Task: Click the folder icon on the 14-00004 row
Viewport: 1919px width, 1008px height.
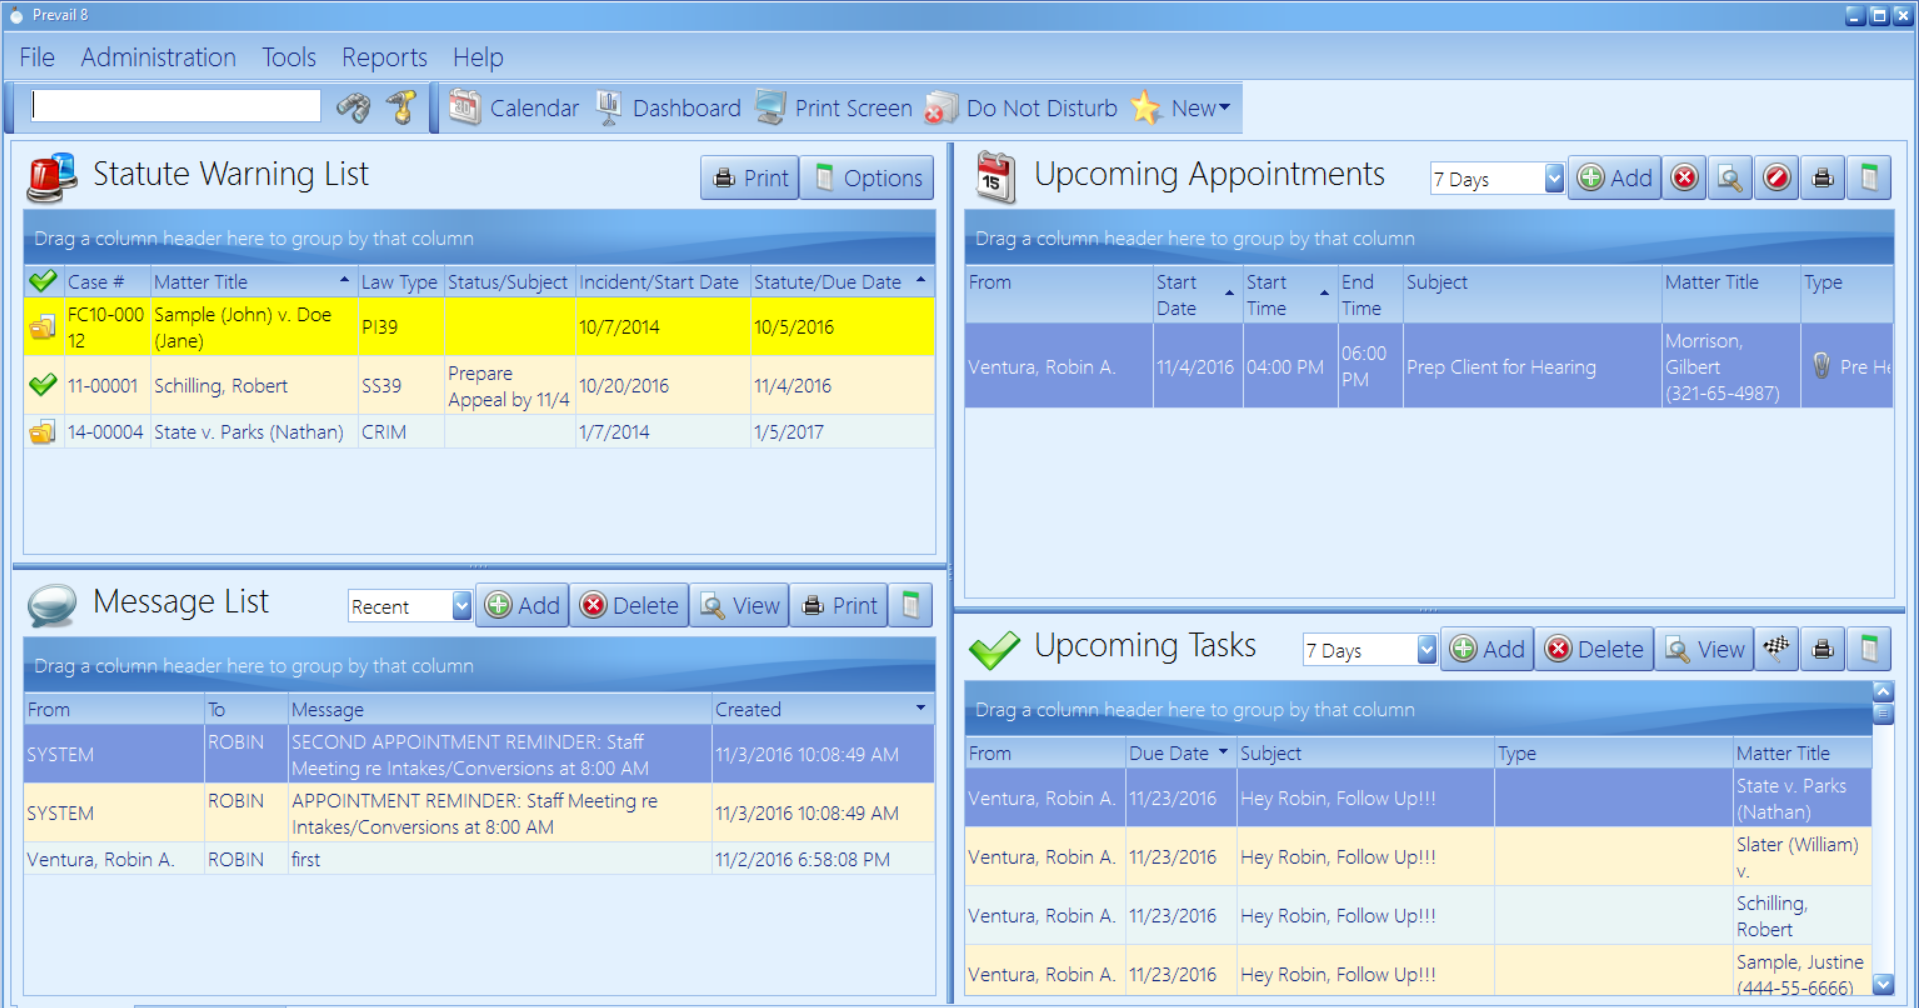Action: (42, 432)
